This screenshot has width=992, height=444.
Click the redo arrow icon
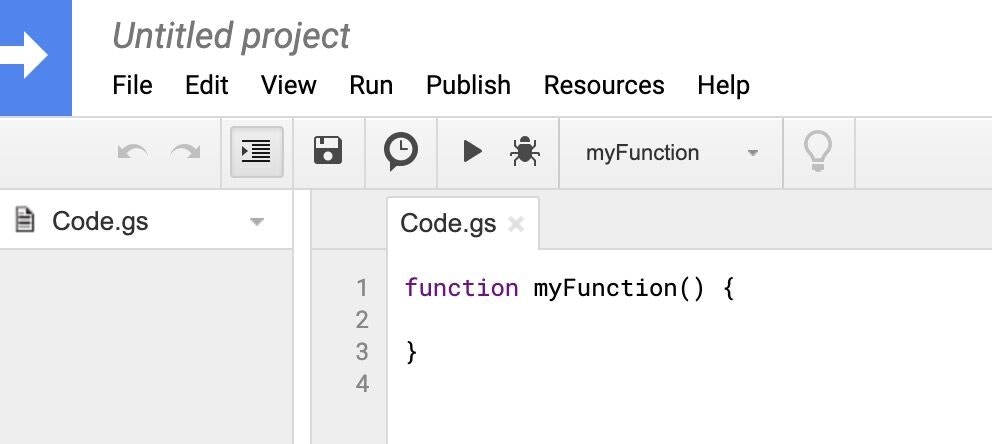pyautogui.click(x=185, y=152)
